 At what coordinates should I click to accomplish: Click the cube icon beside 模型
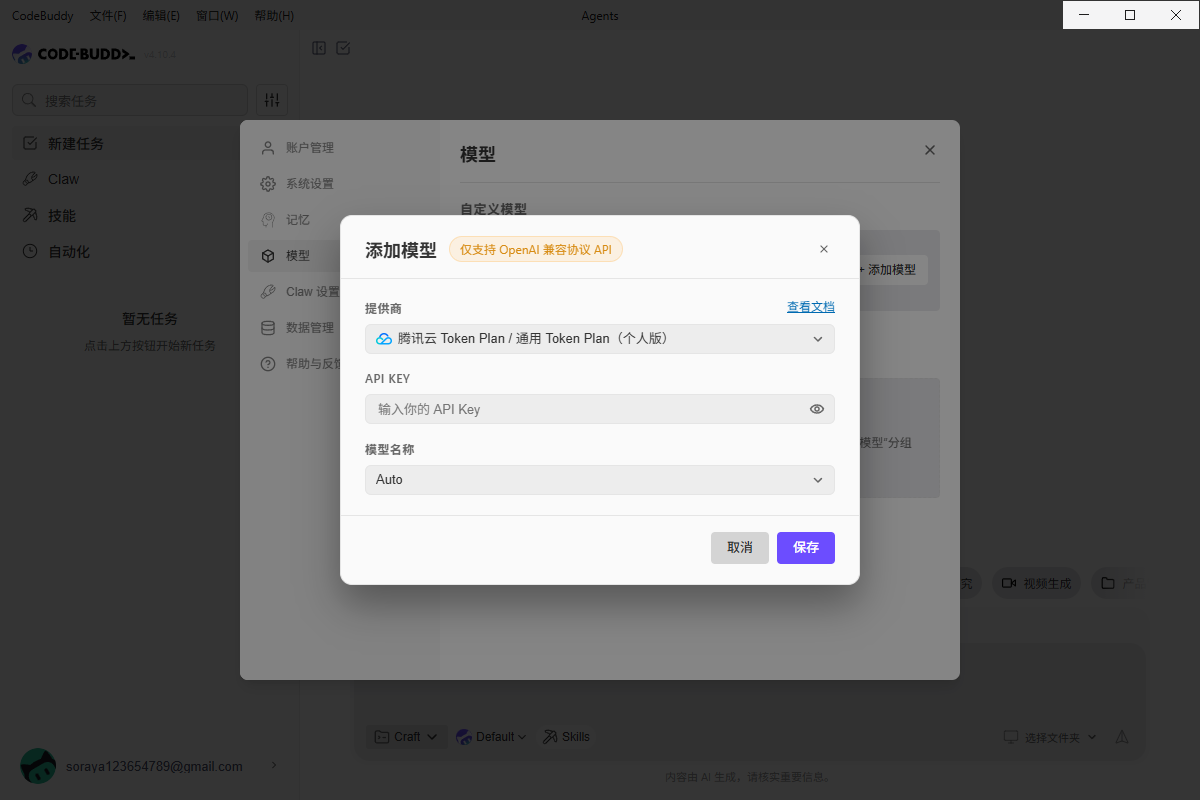[x=268, y=256]
